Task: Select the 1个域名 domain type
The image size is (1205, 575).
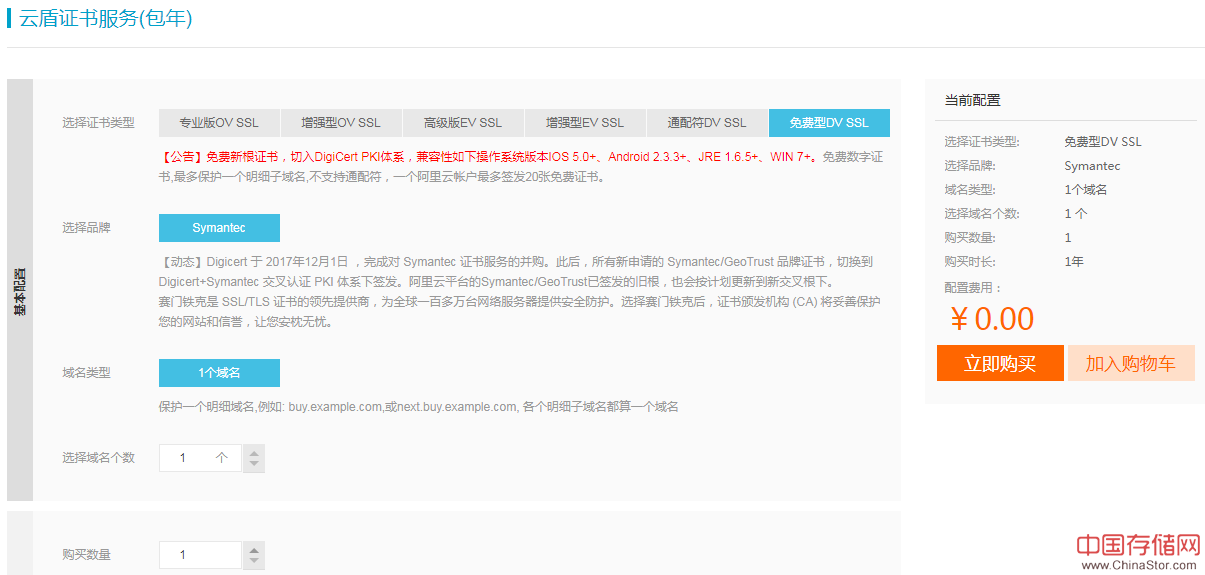Action: 219,373
